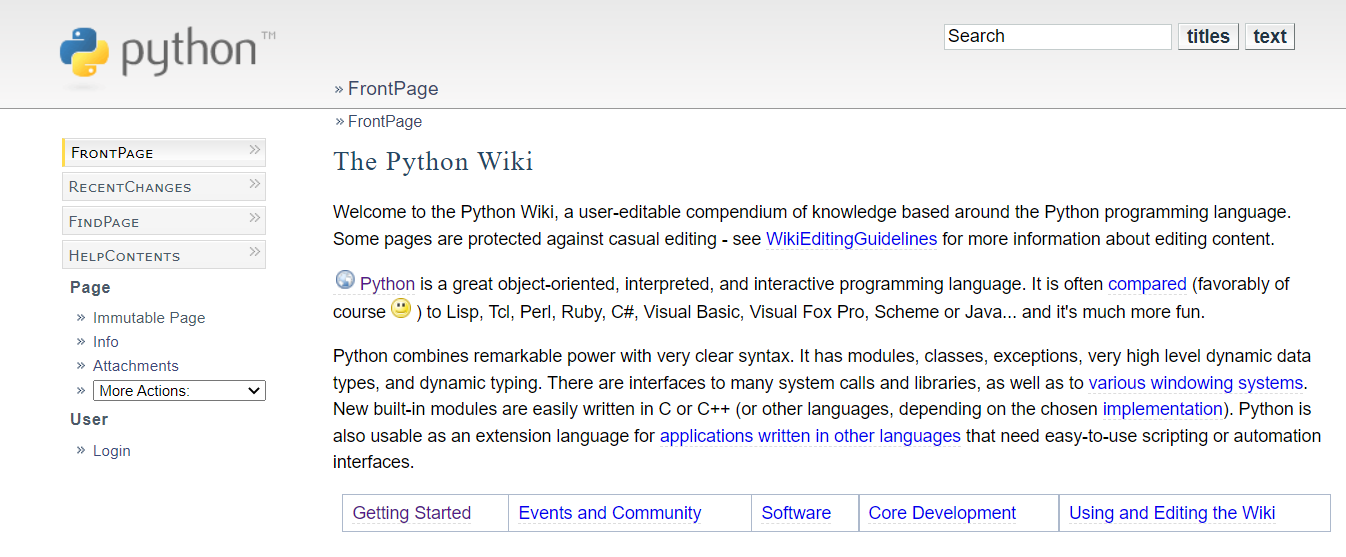Click the chevron arrow on the RecentChanges item

254,185
